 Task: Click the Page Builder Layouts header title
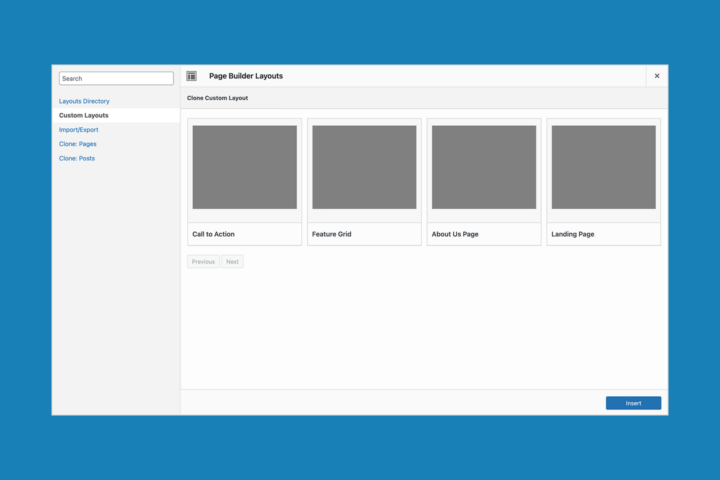(246, 76)
